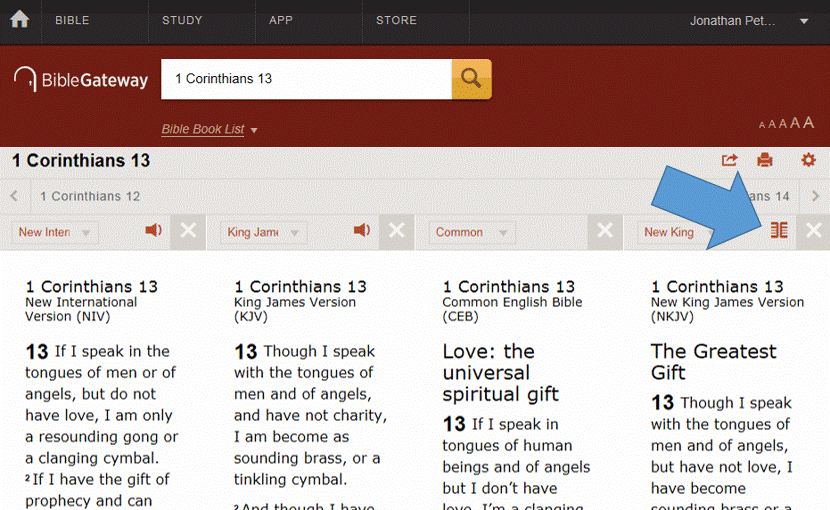830x510 pixels.
Task: Open the BIBLE menu
Action: point(72,20)
